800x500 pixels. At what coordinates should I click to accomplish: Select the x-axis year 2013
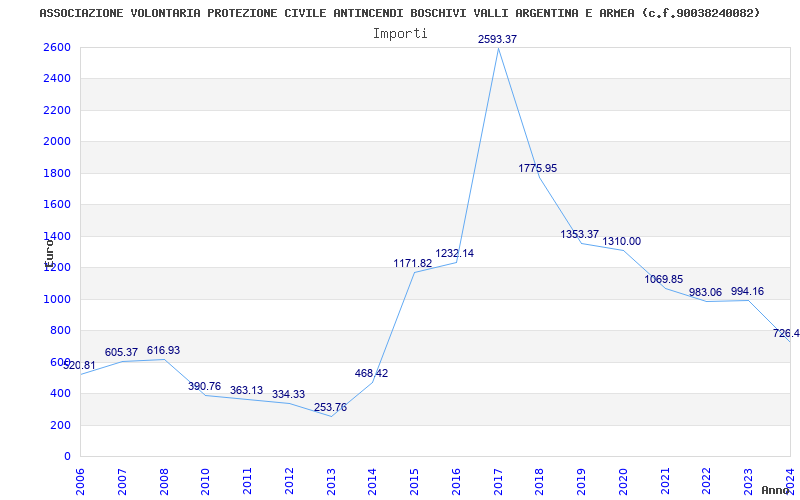point(331,481)
